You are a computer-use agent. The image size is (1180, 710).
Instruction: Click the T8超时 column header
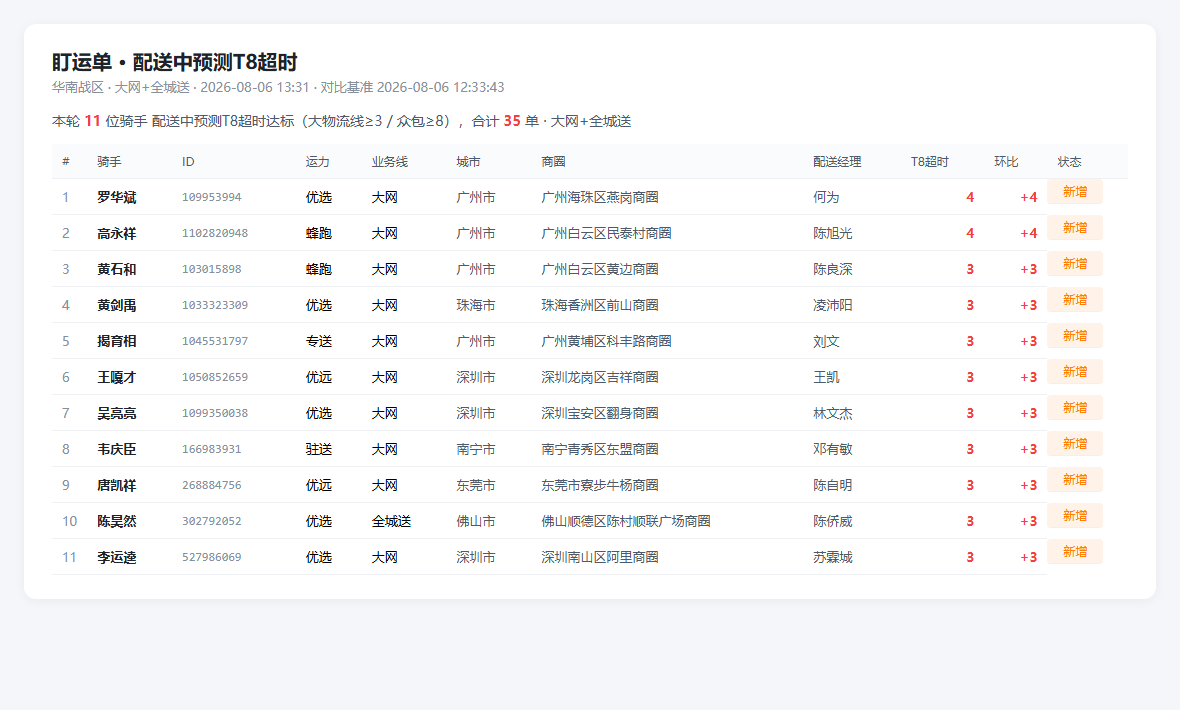coord(929,162)
